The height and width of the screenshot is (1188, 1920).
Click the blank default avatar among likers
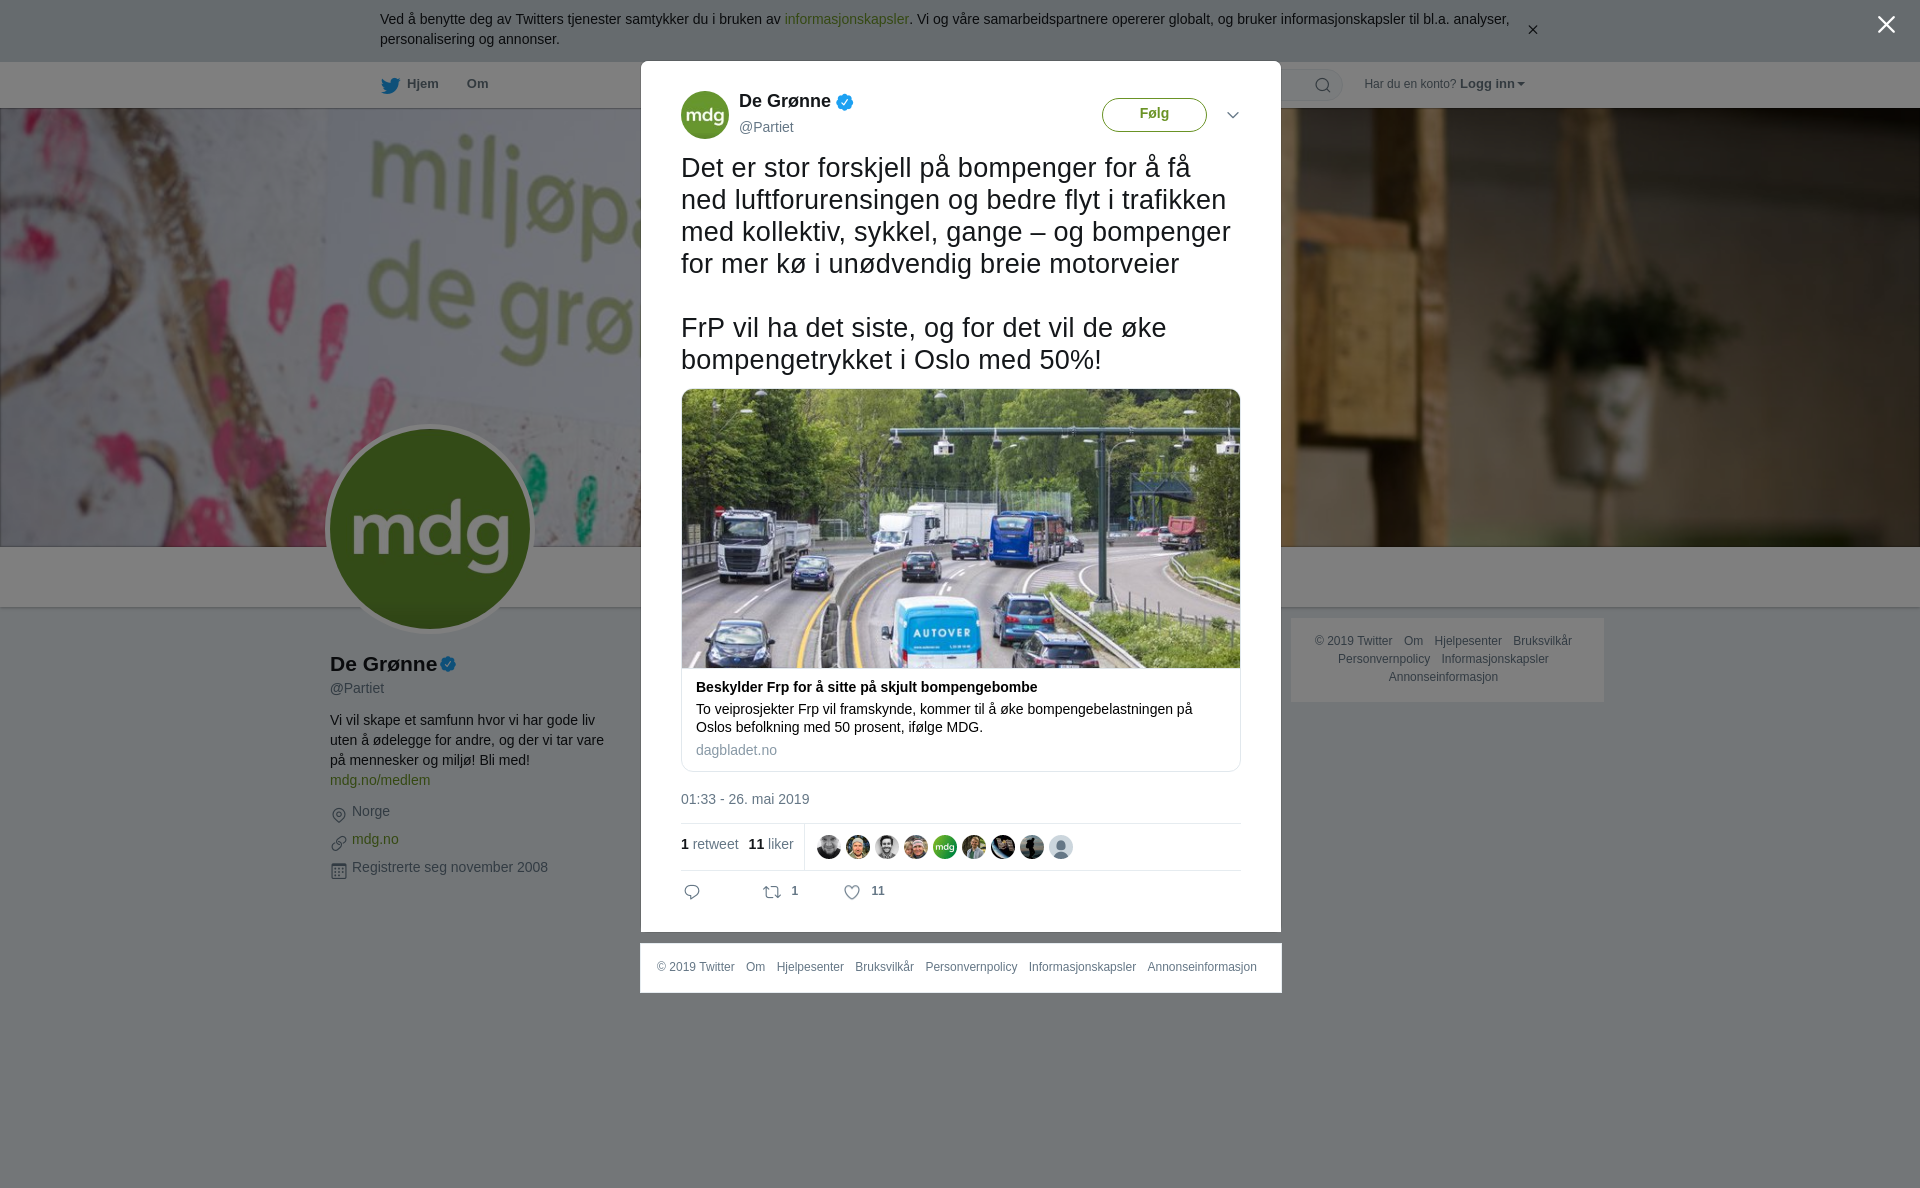1061,847
